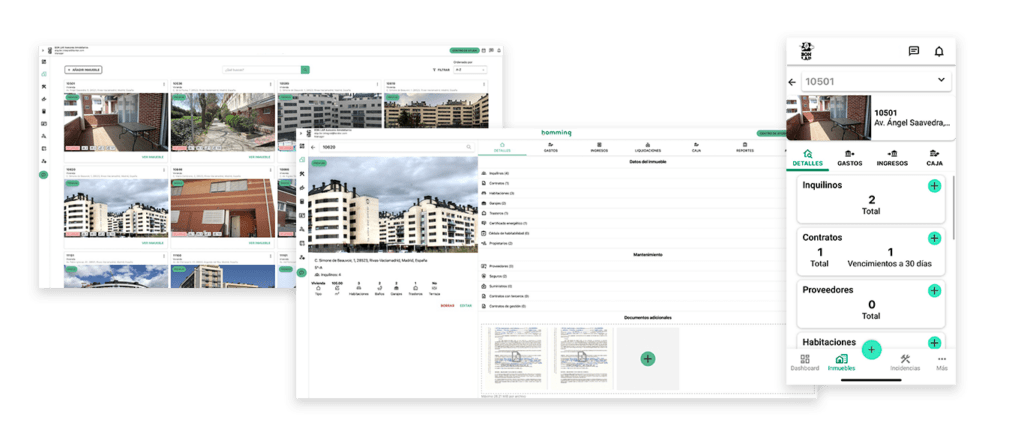Switch to LIQUIDACIONES tab in detail window
1024x441 pixels.
click(648, 148)
